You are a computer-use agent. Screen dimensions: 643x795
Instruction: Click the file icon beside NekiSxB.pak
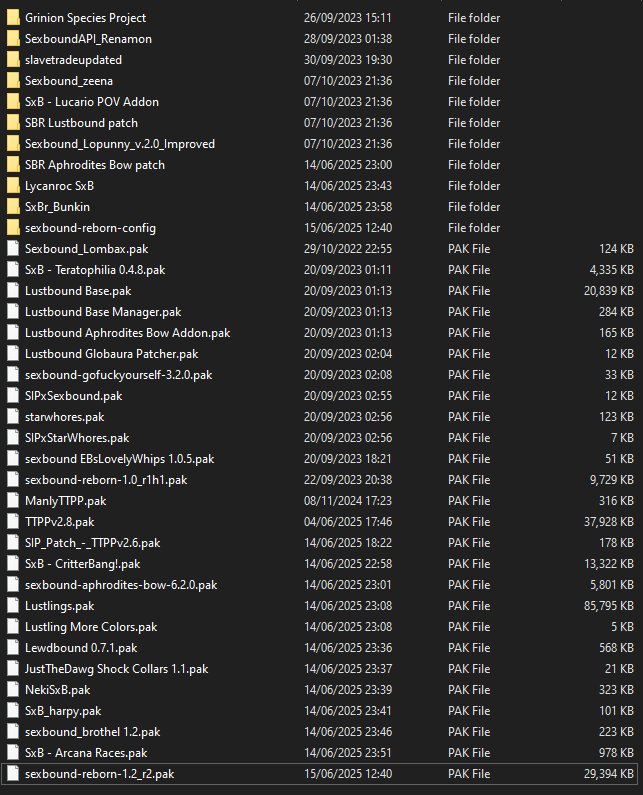[x=13, y=690]
